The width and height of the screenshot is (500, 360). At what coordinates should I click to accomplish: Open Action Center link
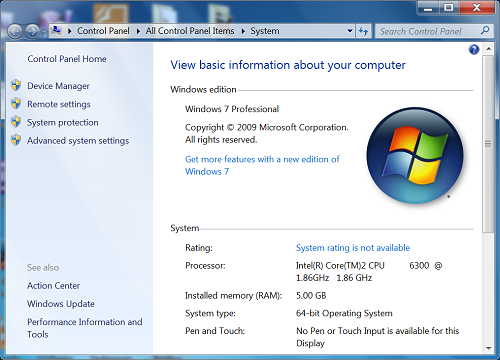click(53, 286)
